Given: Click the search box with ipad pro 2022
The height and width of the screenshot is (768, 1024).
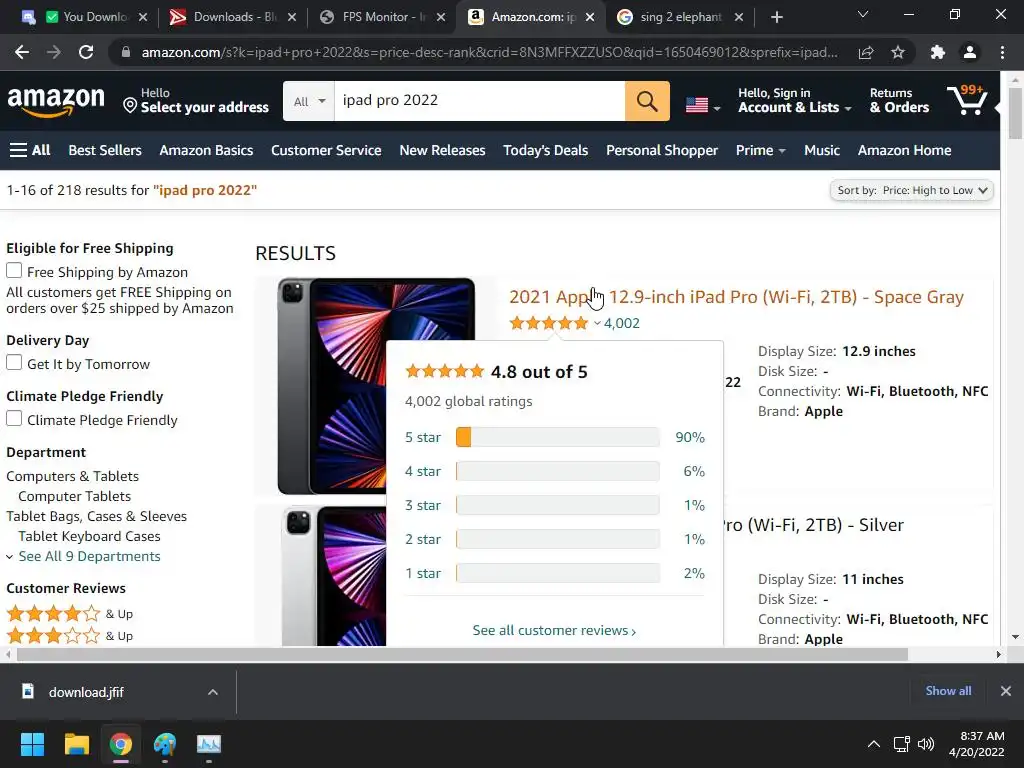Looking at the screenshot, I should point(479,101).
